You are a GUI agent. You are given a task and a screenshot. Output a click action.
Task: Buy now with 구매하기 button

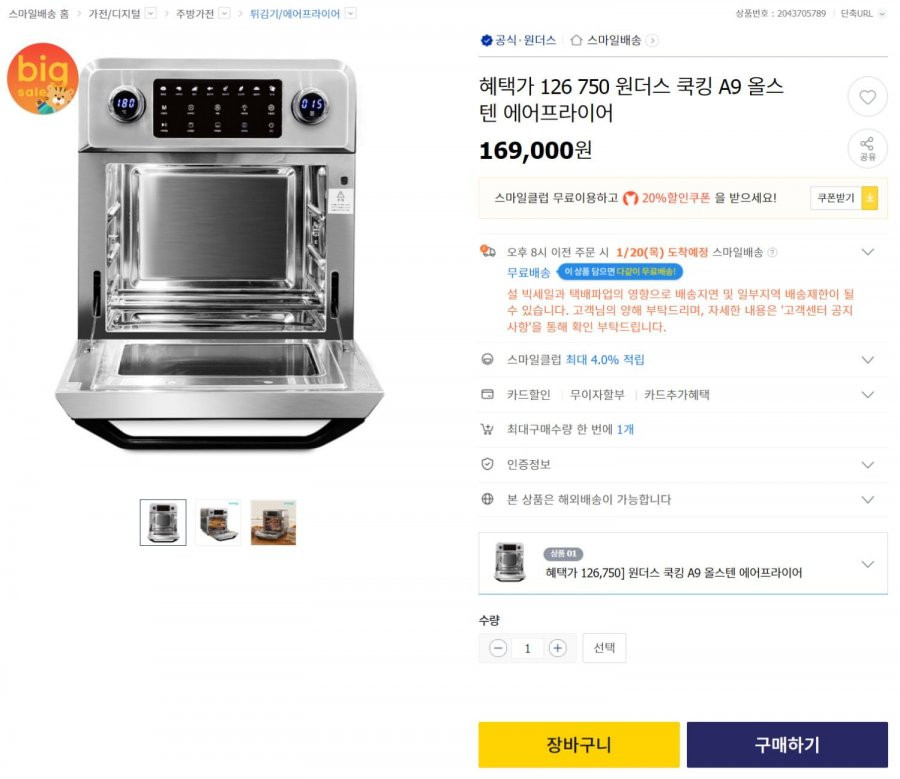[x=787, y=745]
